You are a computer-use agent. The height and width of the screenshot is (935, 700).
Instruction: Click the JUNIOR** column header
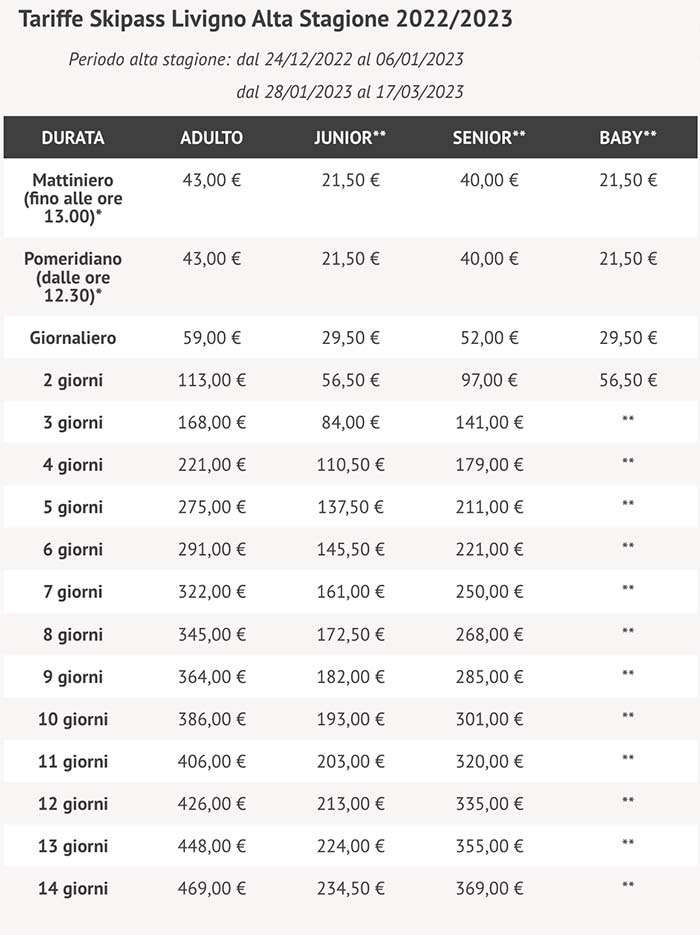click(350, 138)
